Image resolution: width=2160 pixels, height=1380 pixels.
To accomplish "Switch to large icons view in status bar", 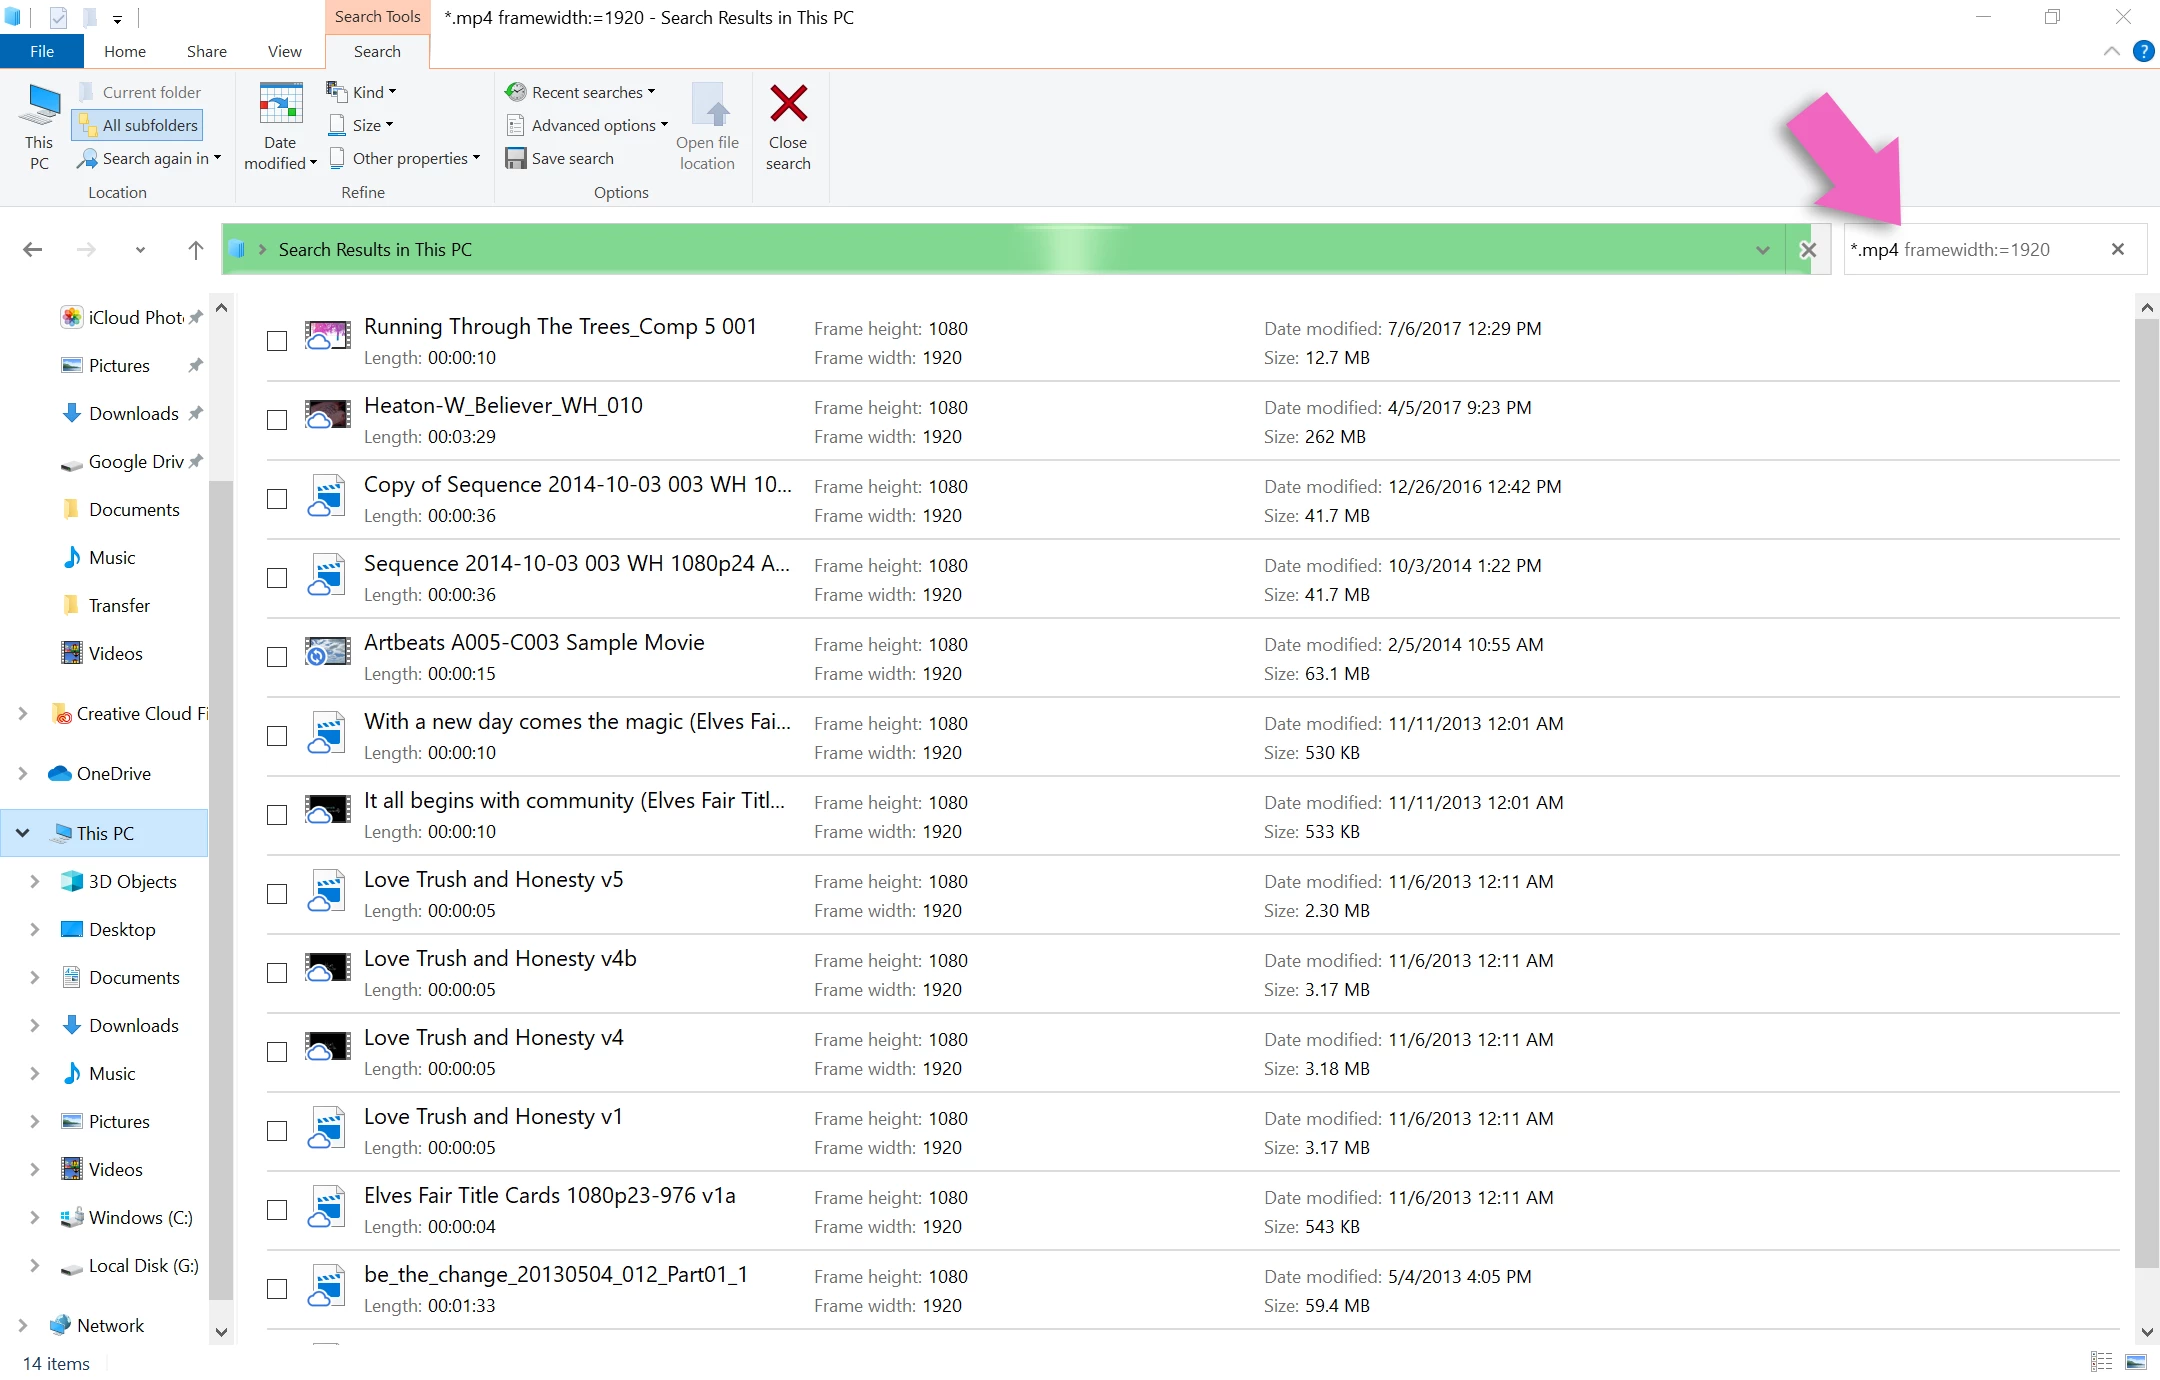I will [x=2136, y=1362].
